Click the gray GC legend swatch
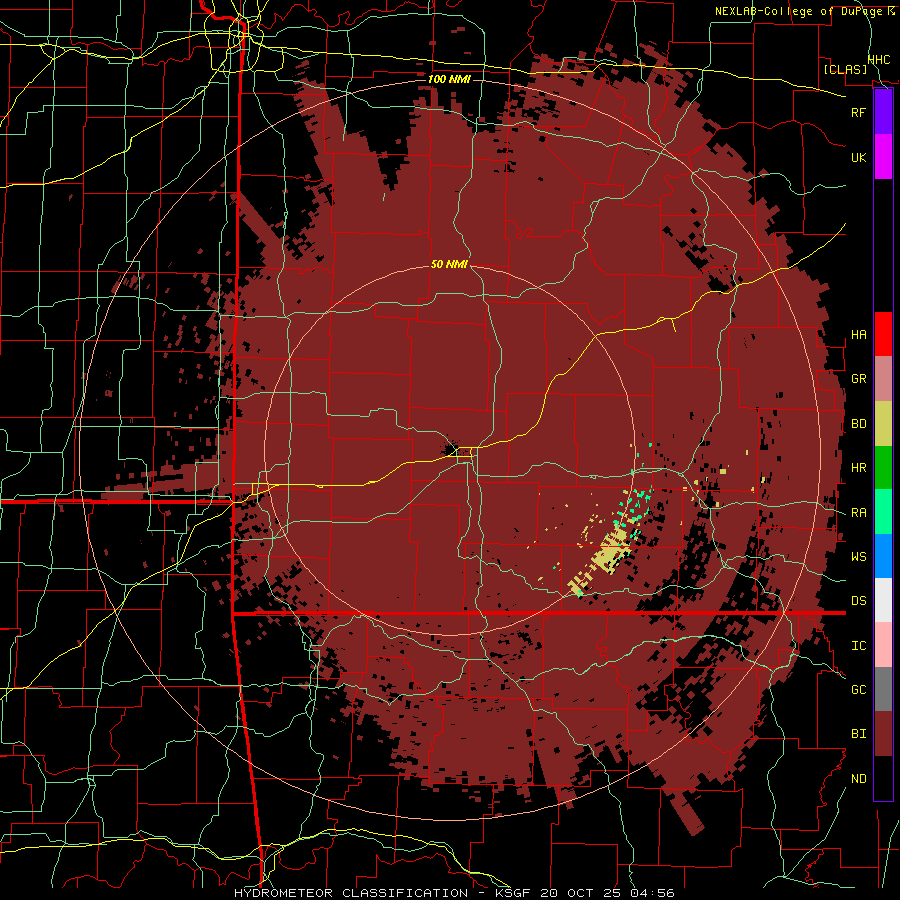The image size is (900, 900). (883, 689)
